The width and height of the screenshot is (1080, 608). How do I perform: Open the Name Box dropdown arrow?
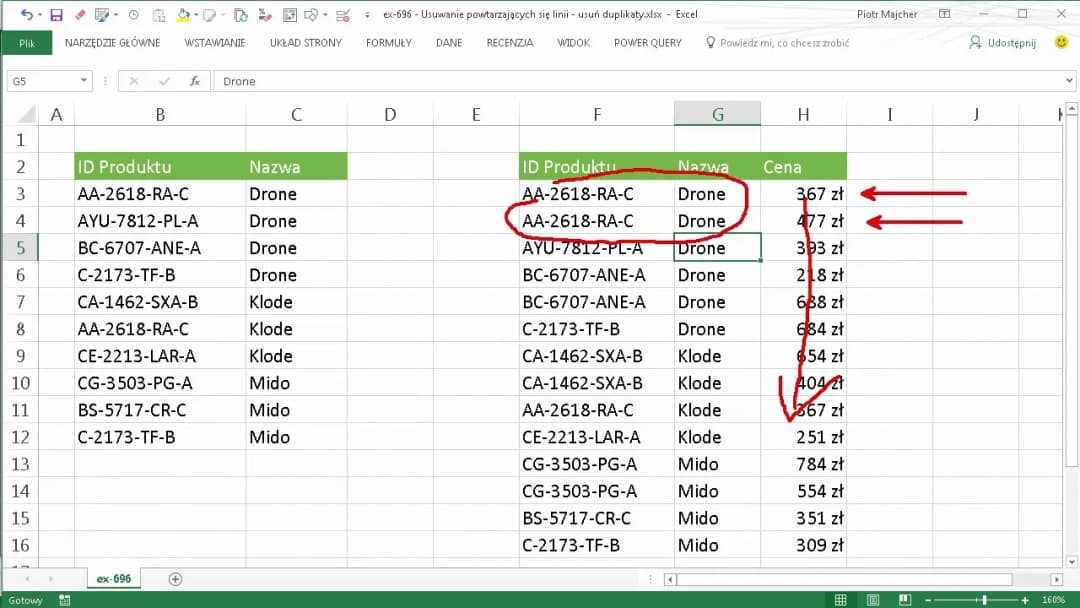pyautogui.click(x=82, y=81)
